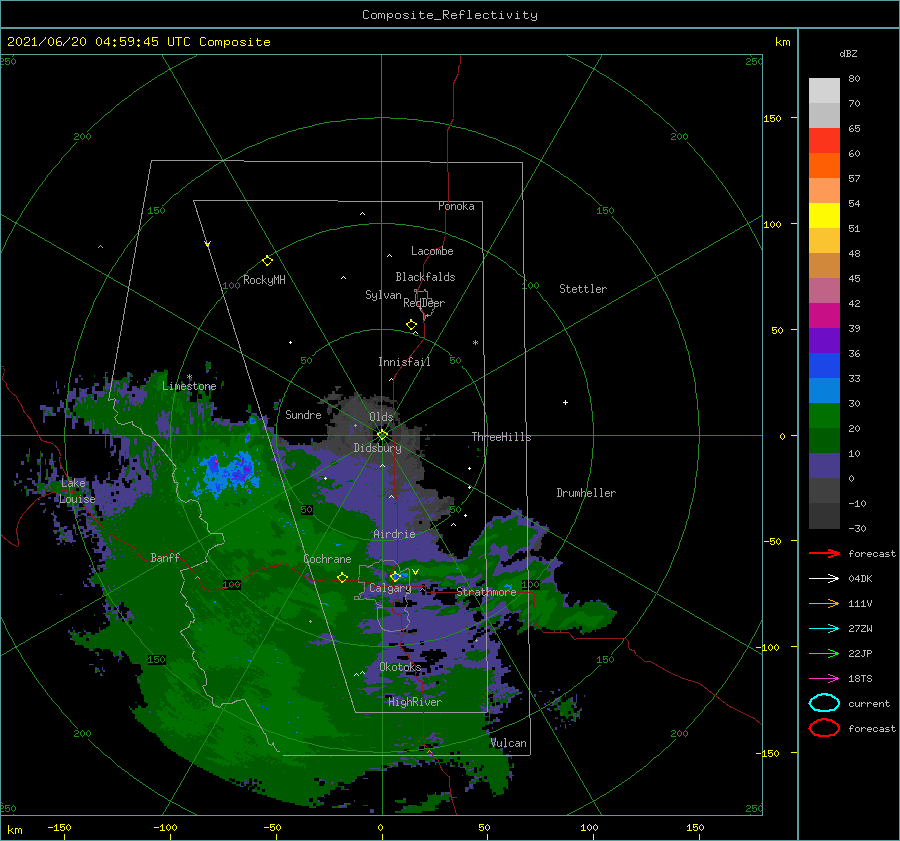The height and width of the screenshot is (841, 900).
Task: Select the Airdrie label
Action: pos(394,534)
